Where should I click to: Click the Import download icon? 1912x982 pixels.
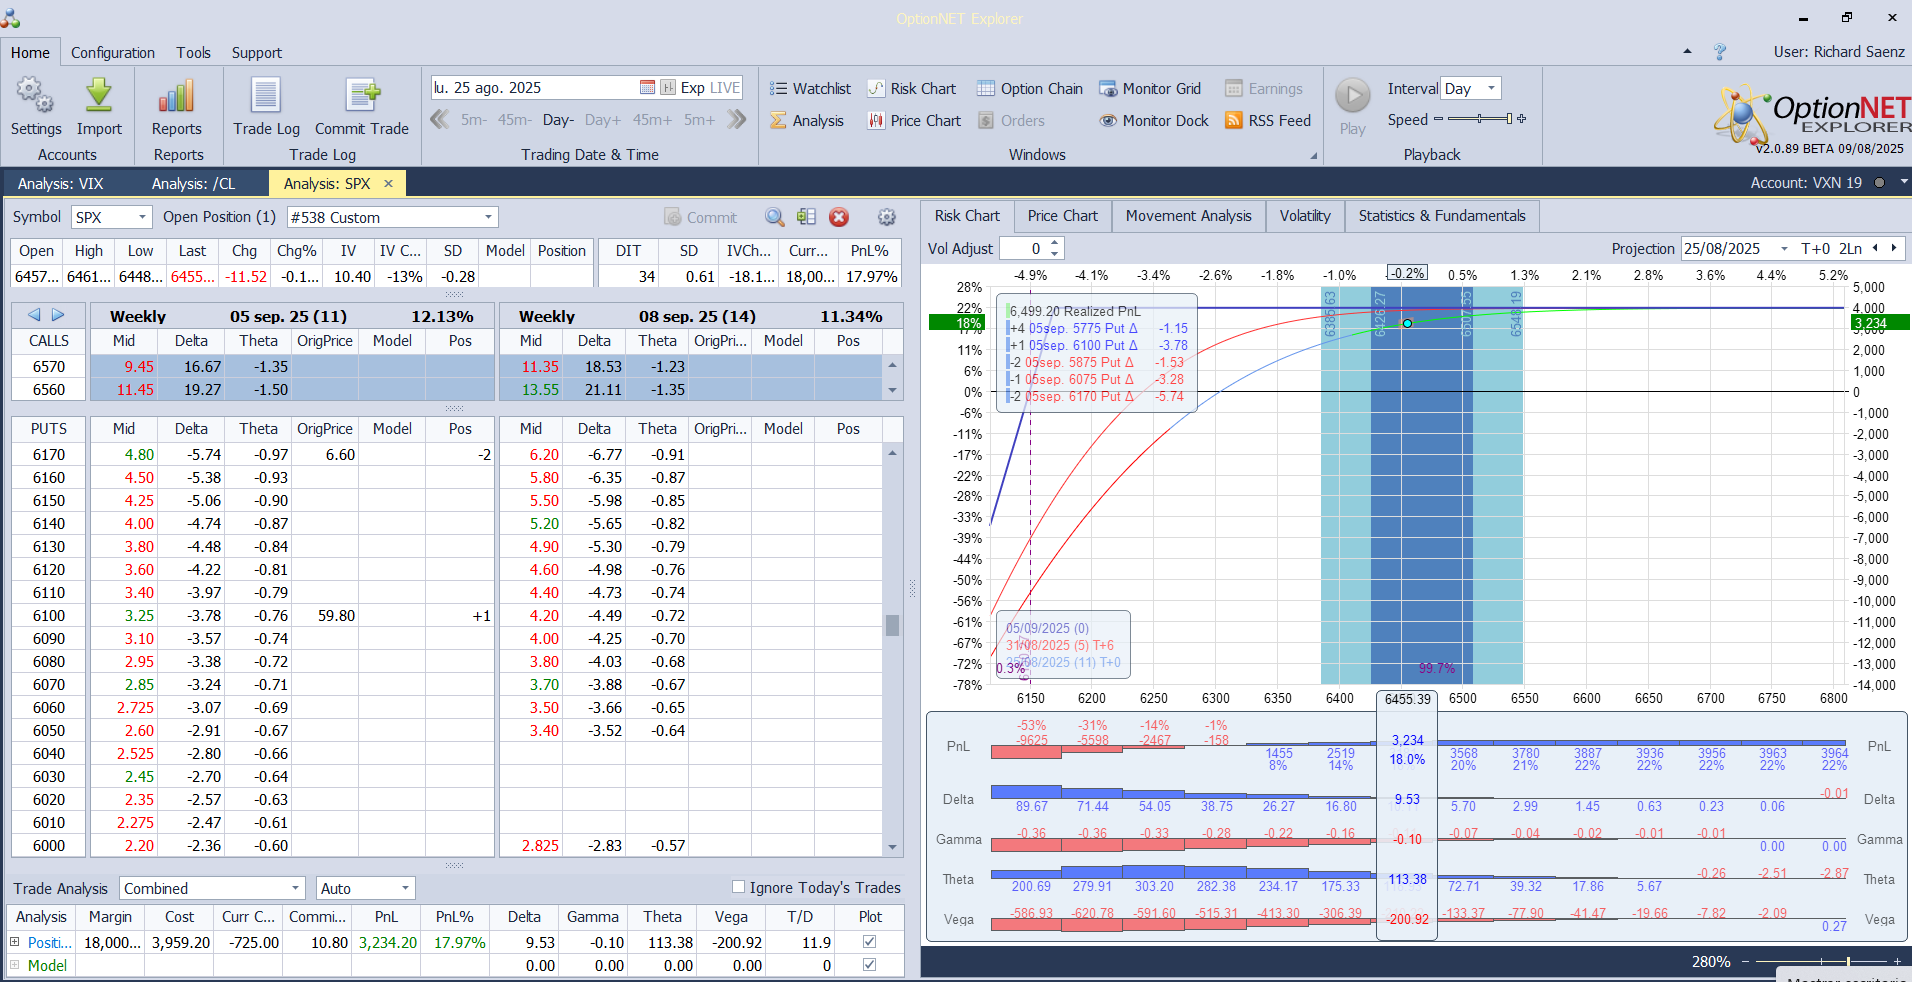(99, 97)
